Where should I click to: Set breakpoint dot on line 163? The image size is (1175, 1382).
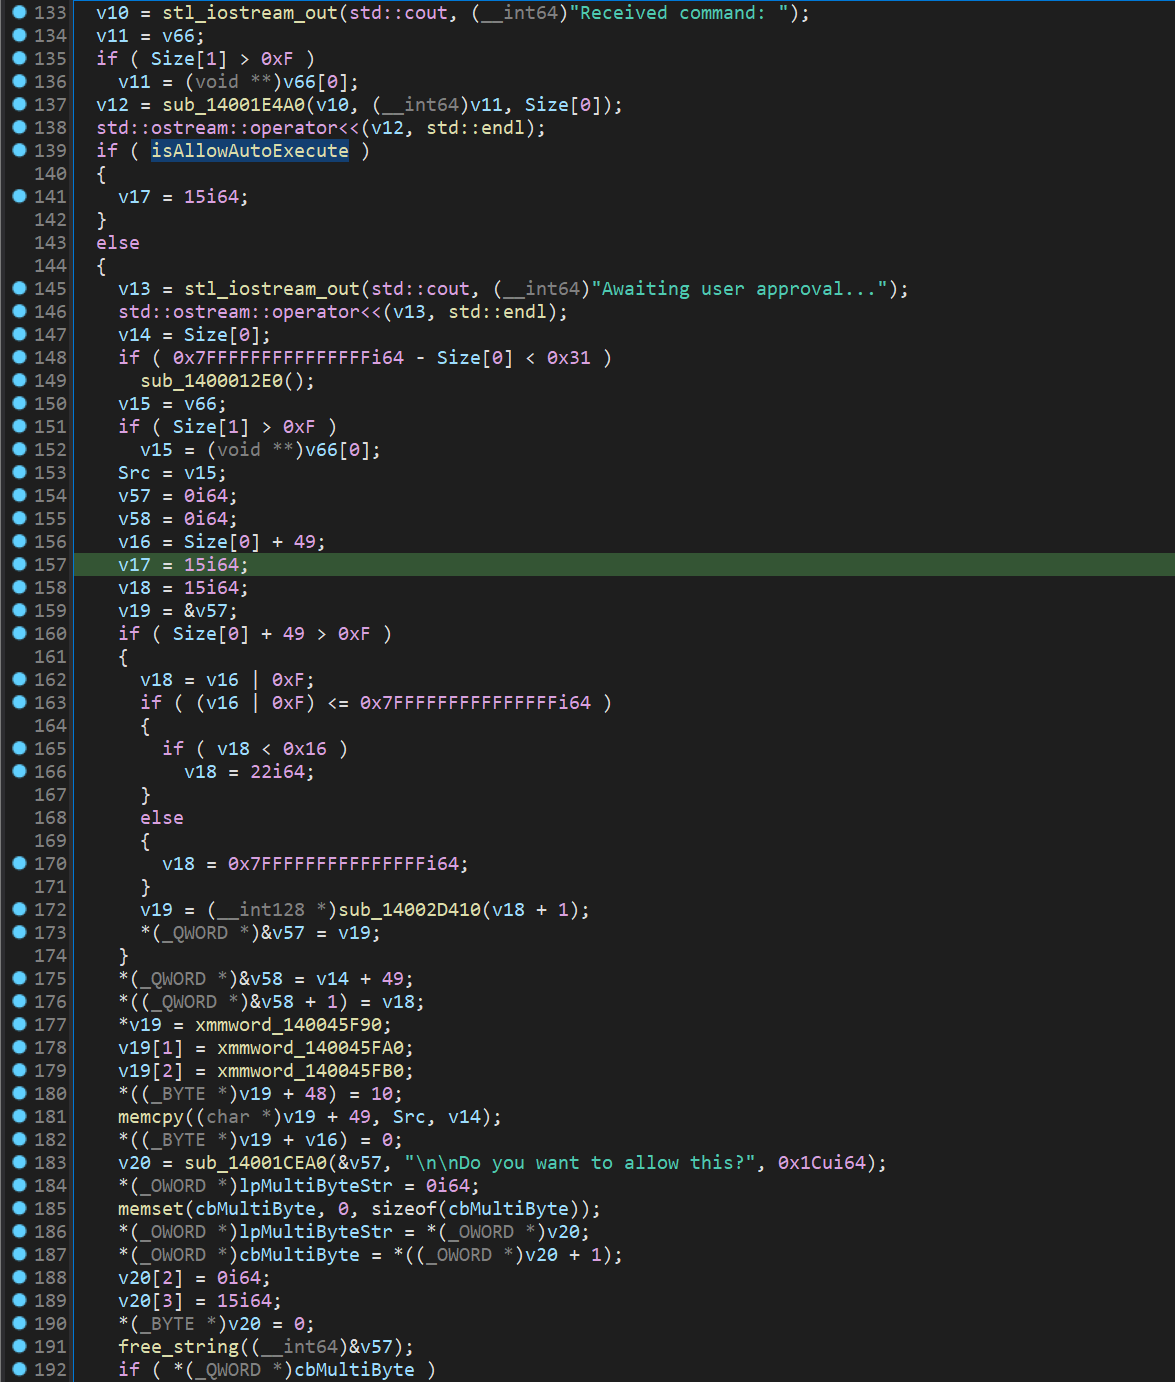point(19,702)
